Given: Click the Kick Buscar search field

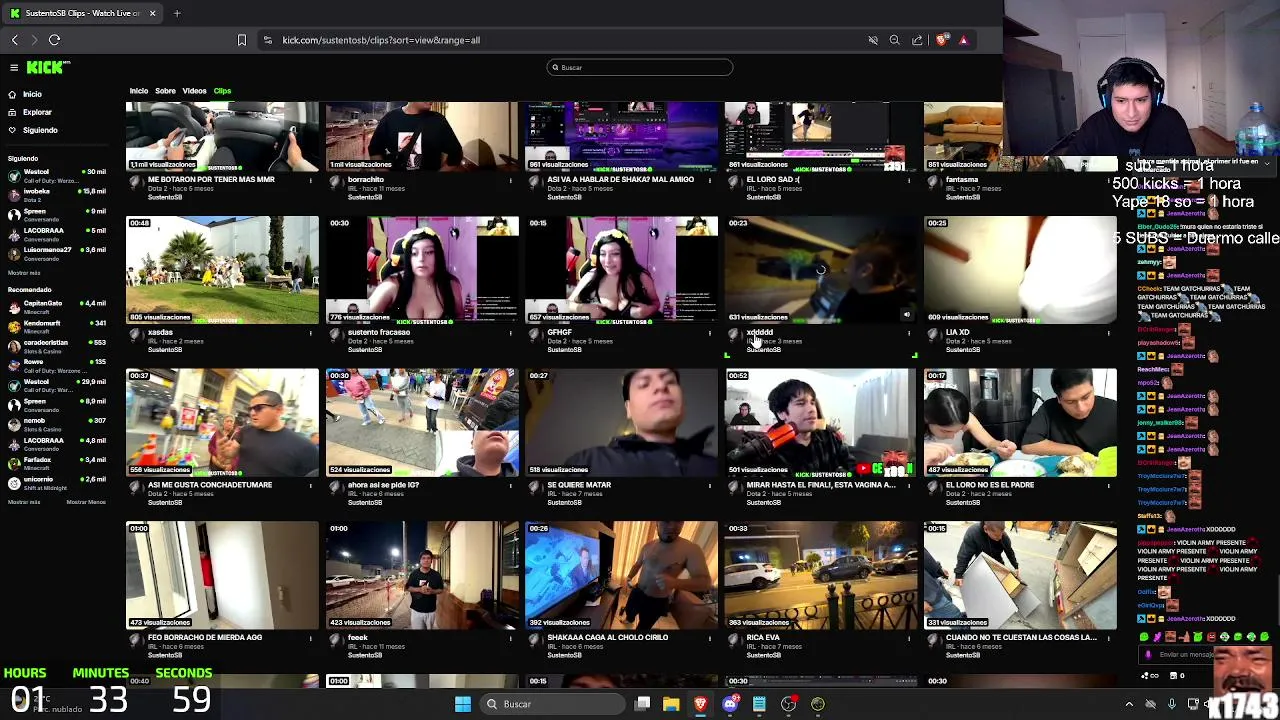Looking at the screenshot, I should click(639, 67).
